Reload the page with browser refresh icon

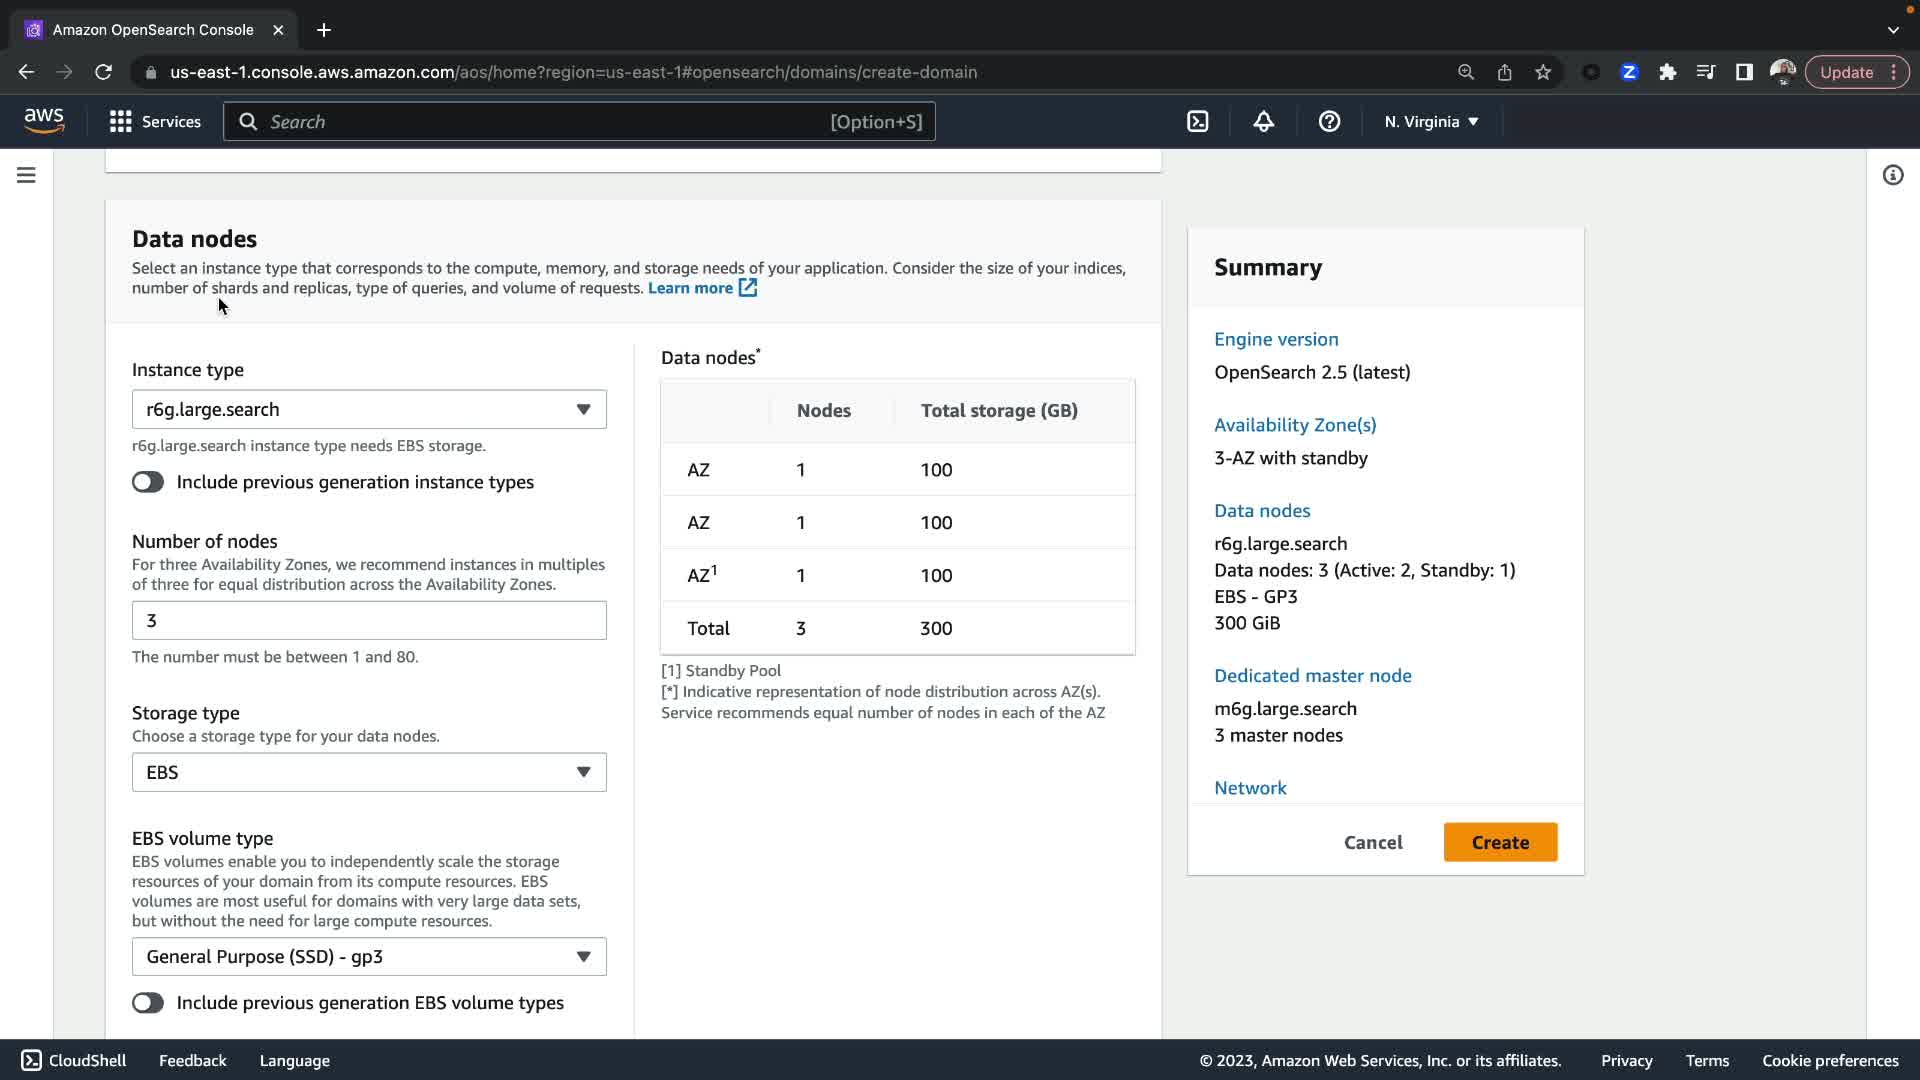tap(103, 72)
